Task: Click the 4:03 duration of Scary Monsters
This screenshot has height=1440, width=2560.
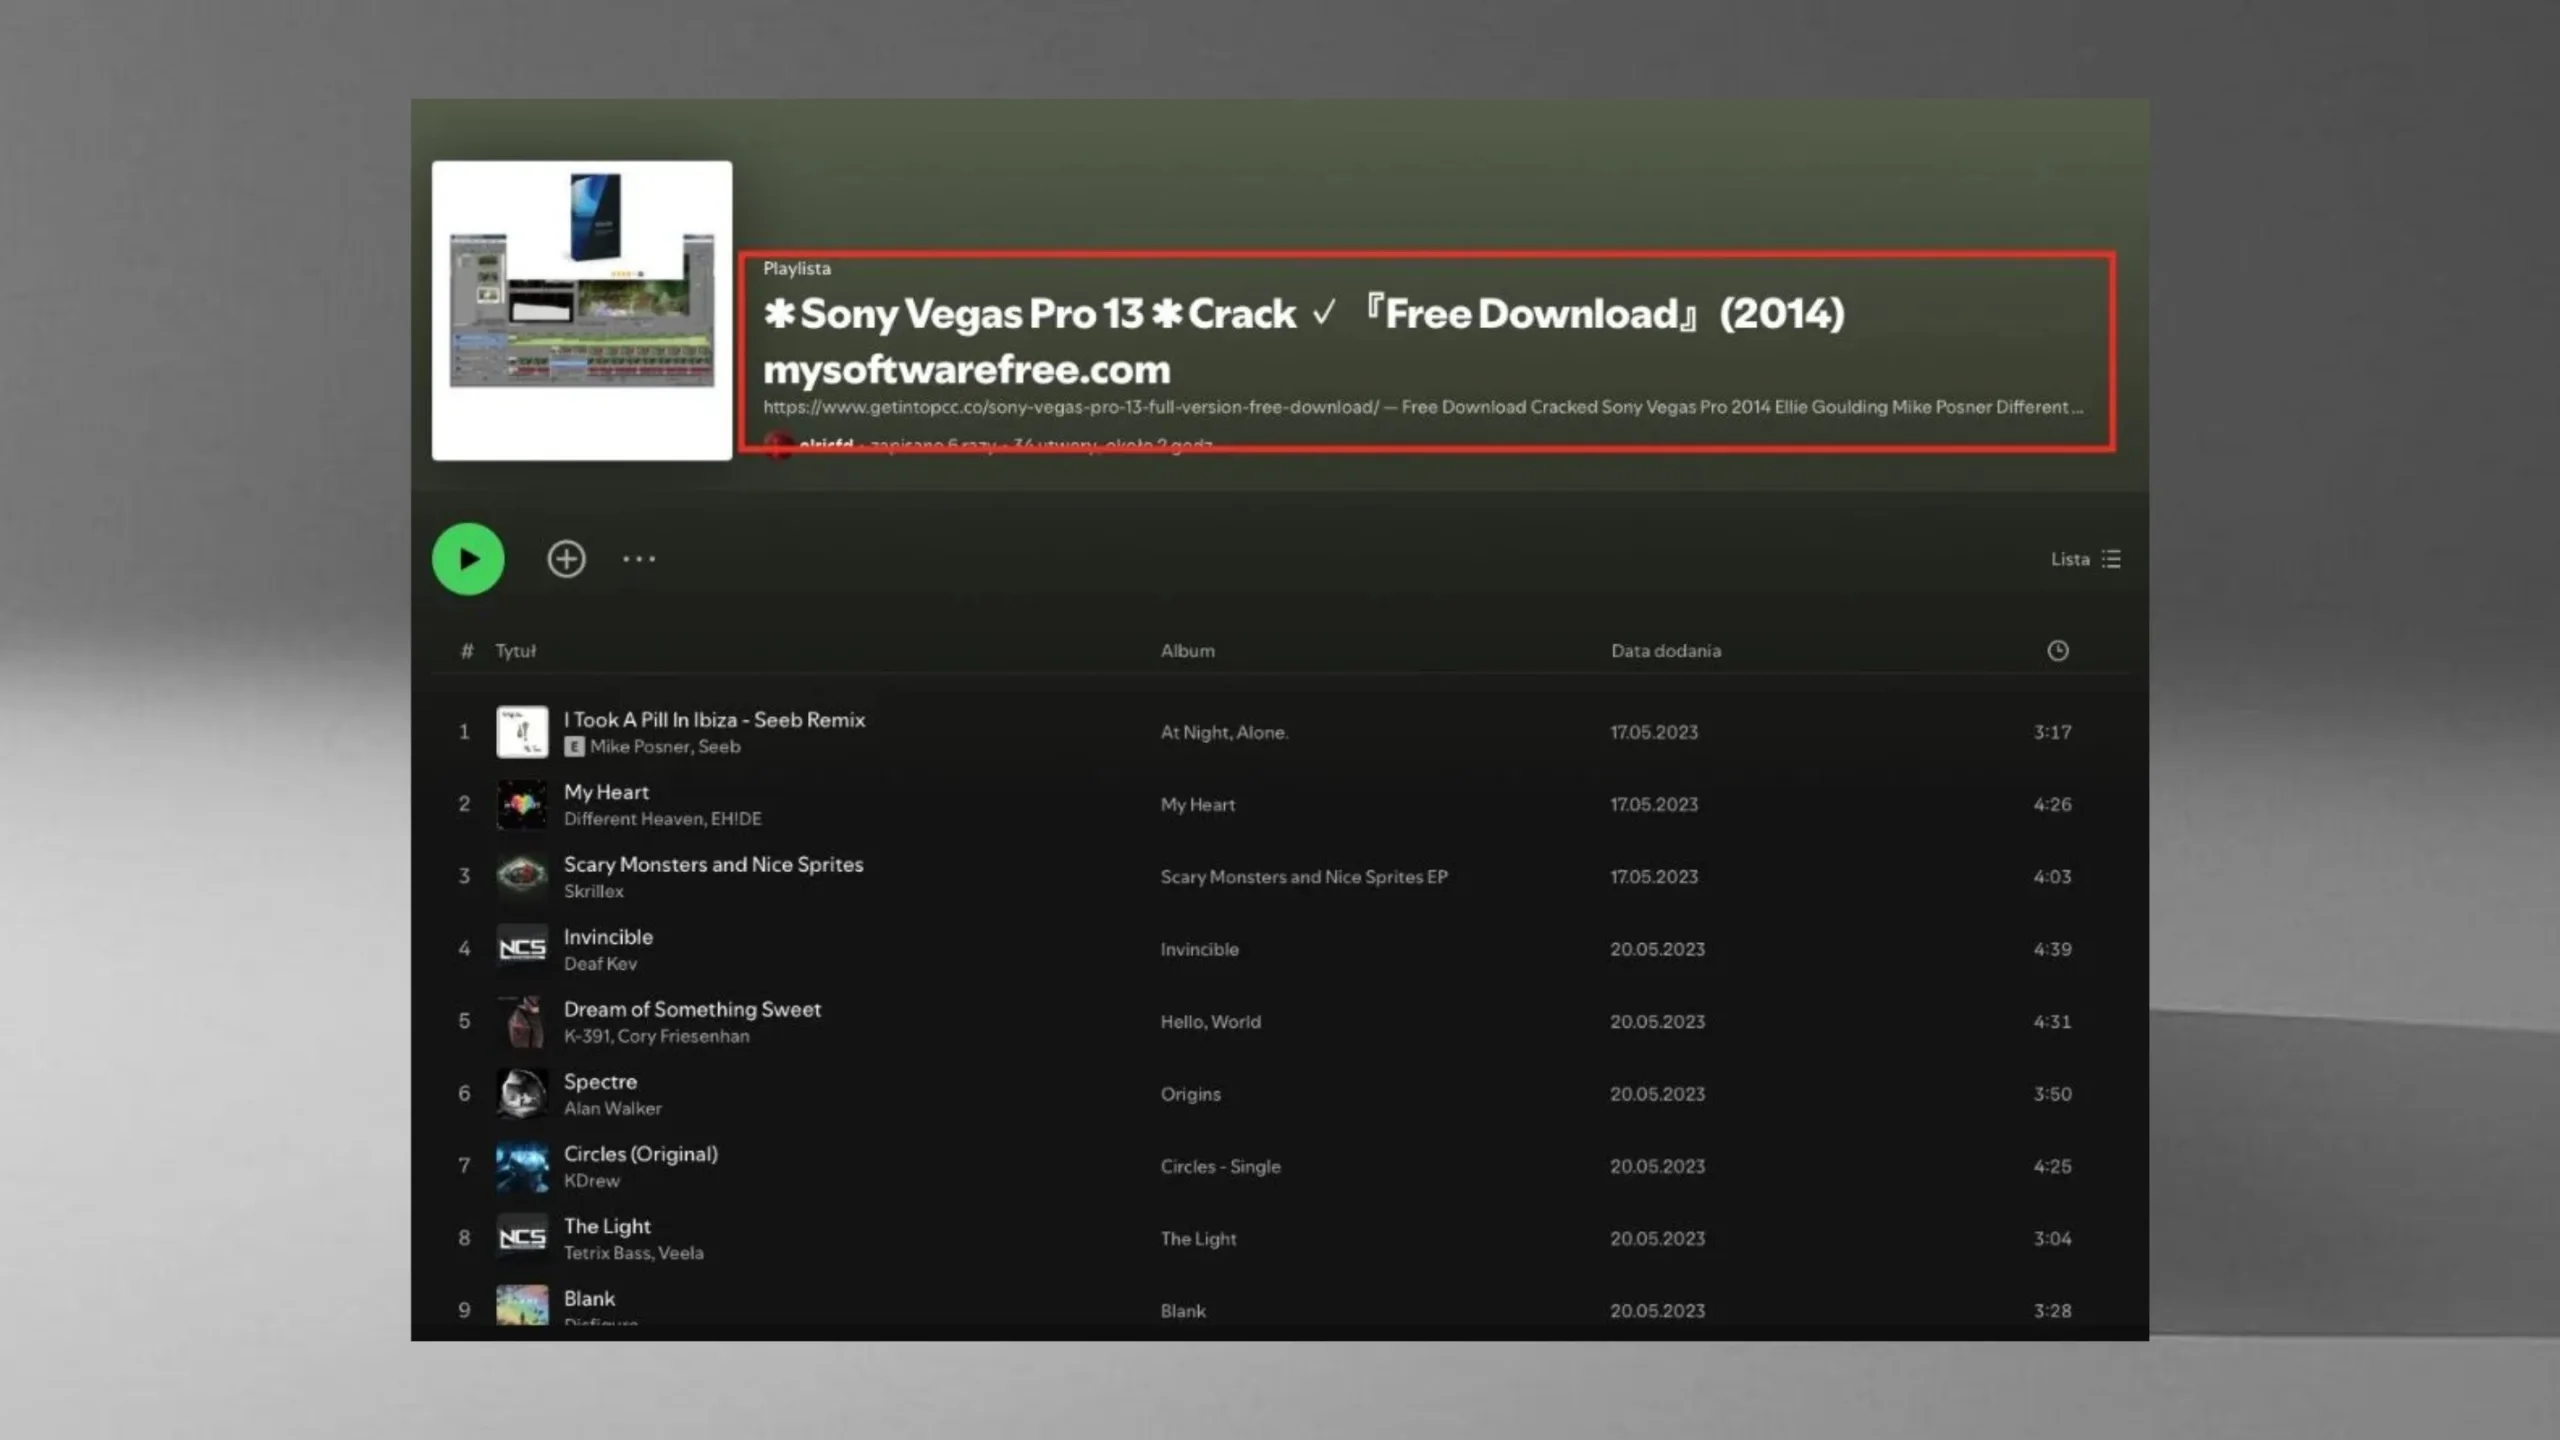Action: coord(2052,877)
